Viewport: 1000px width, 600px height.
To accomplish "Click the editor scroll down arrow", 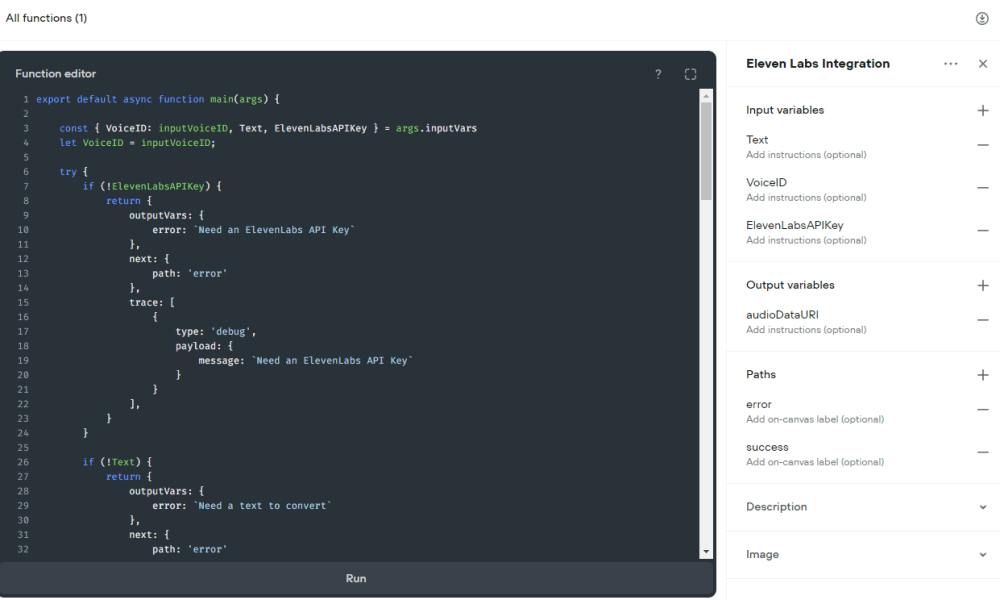I will (x=706, y=552).
